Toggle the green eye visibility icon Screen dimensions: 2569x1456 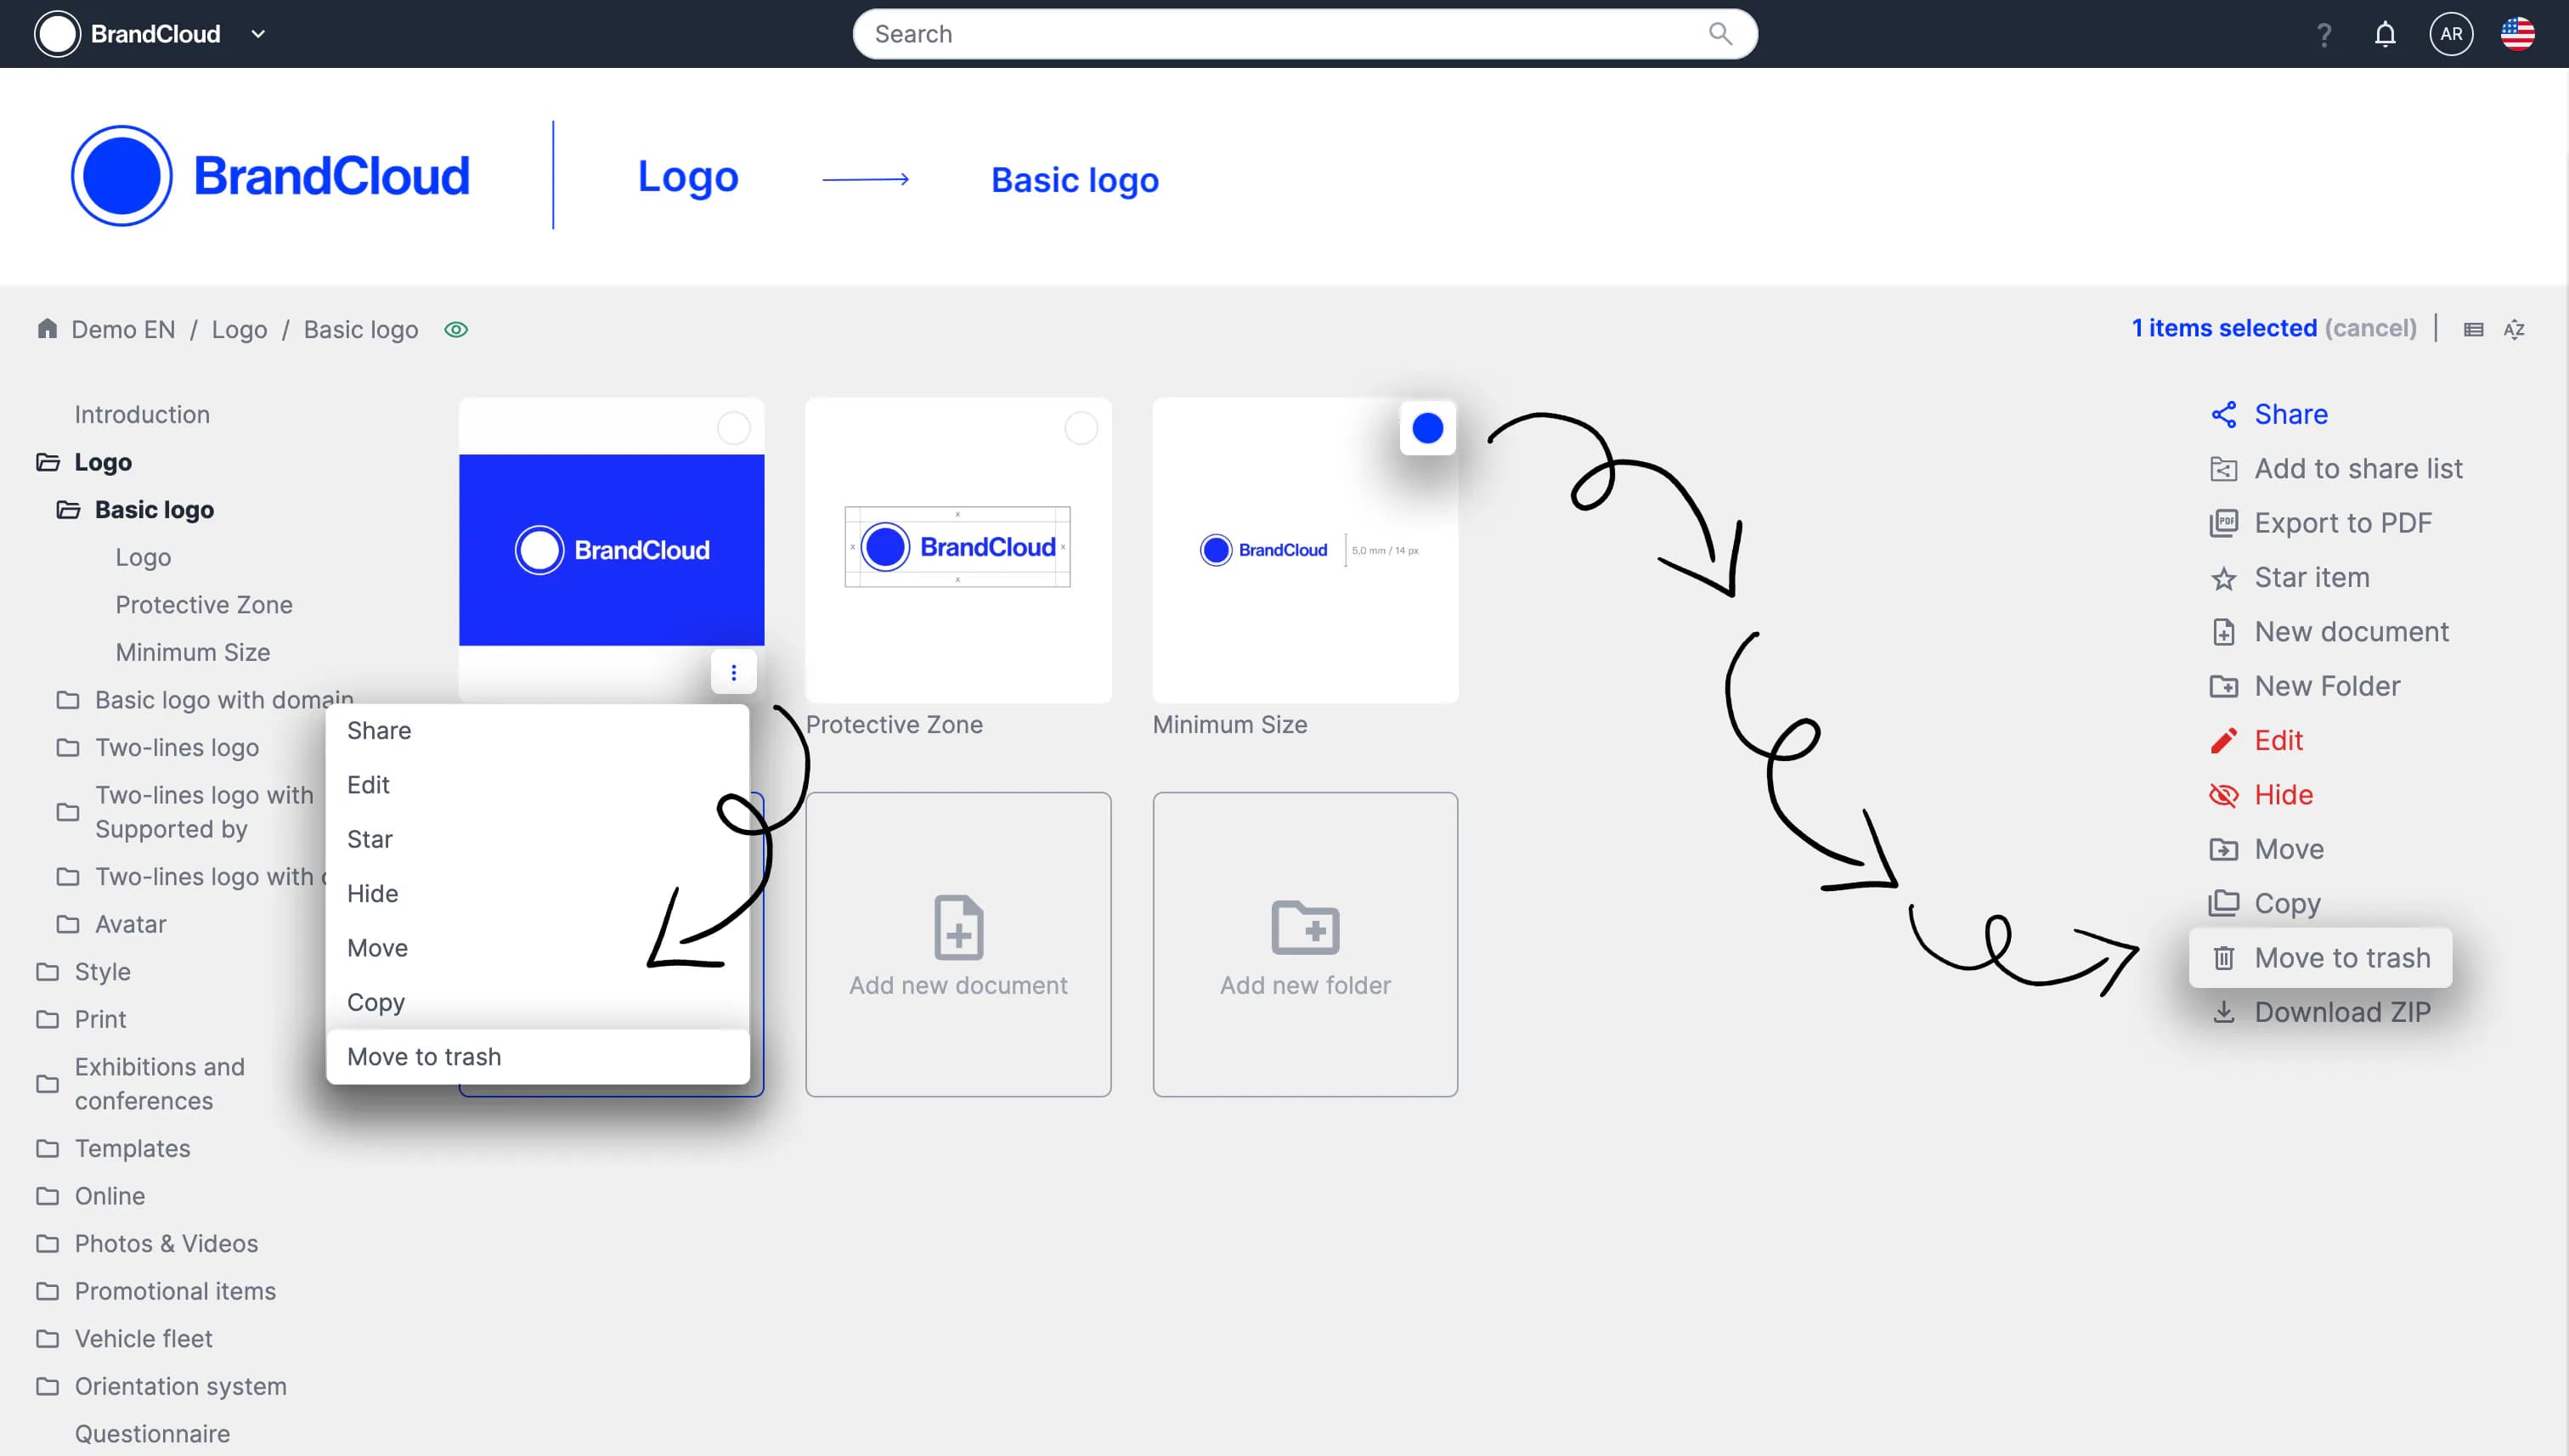[x=456, y=330]
